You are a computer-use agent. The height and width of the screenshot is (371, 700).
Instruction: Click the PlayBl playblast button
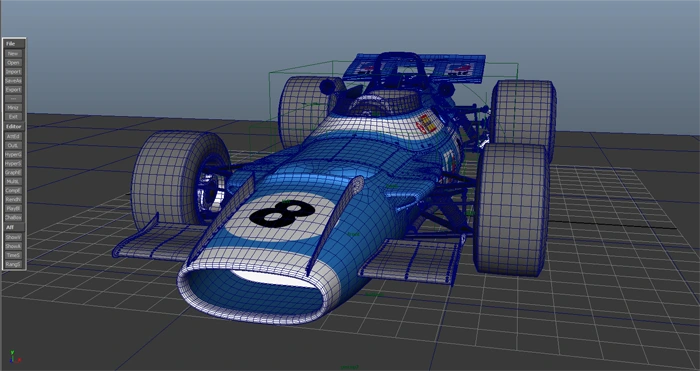pyautogui.click(x=13, y=208)
